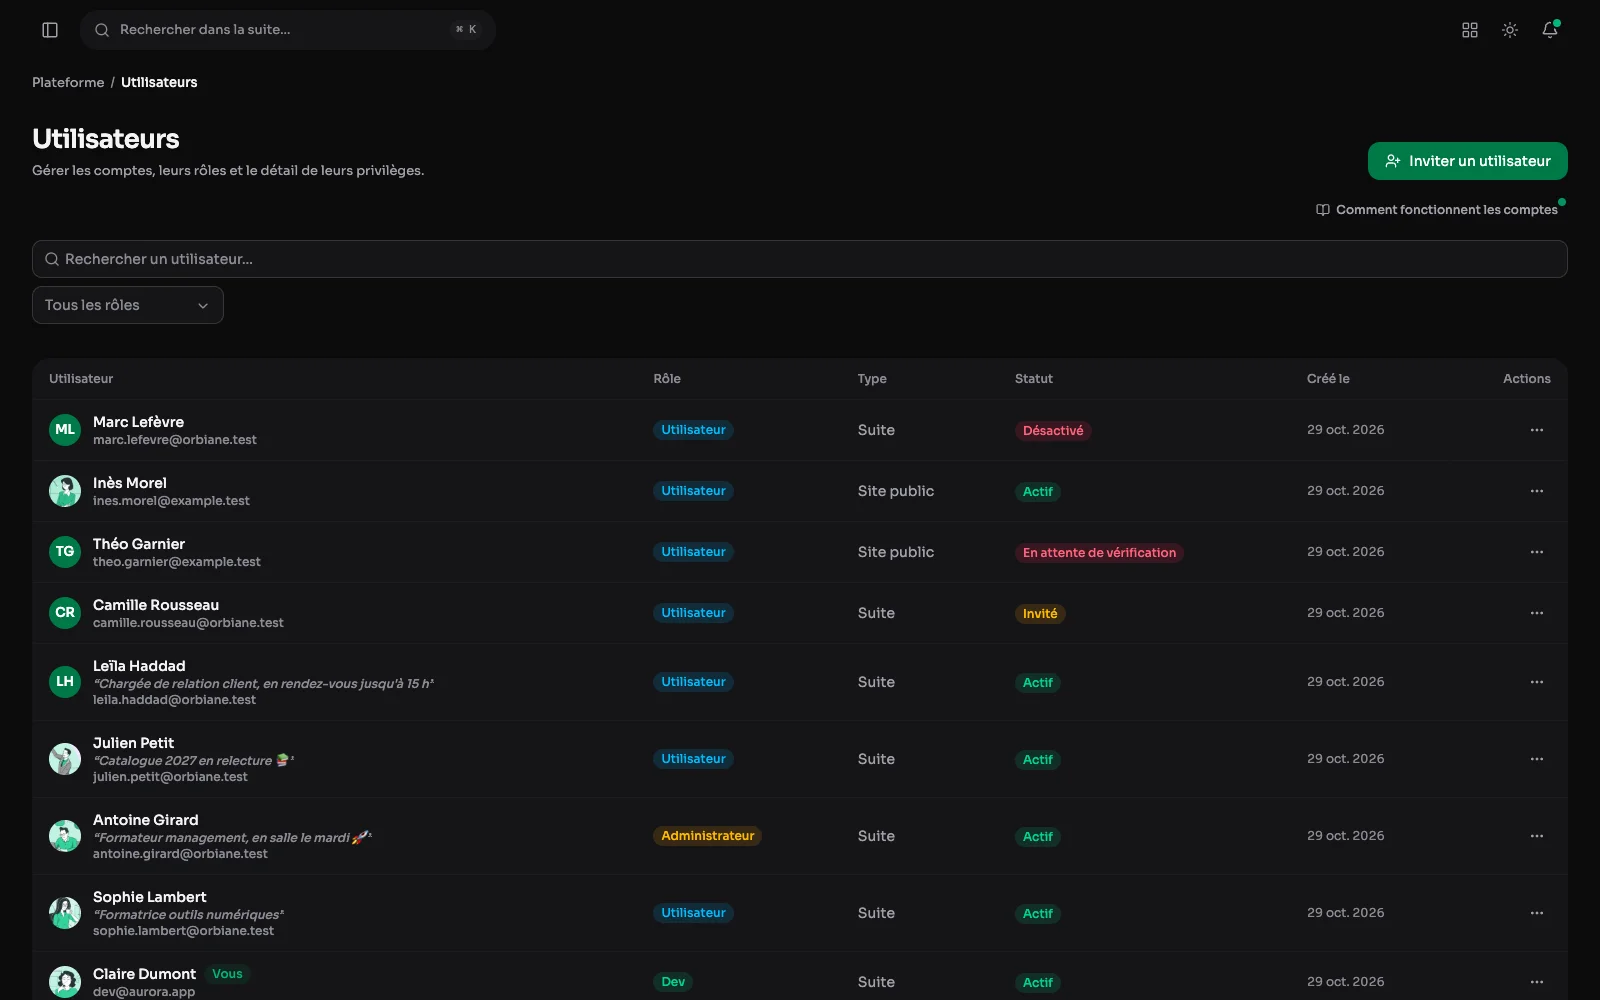The image size is (1600, 1000).
Task: Open actions menu for Antoine Girard
Action: point(1537,836)
